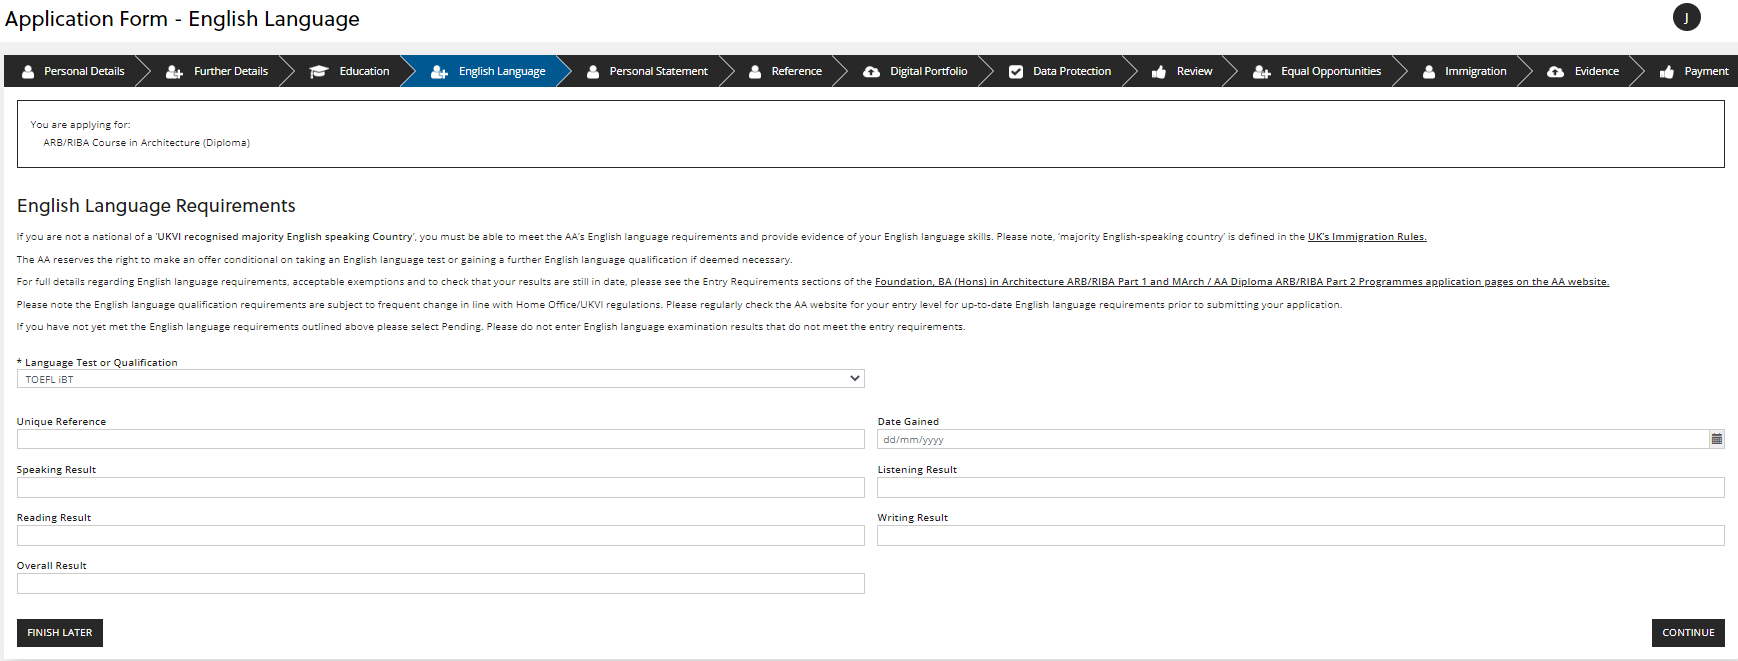Screen dimensions: 1738x661
Task: Open the AA programmes application pages link
Action: tap(1241, 282)
